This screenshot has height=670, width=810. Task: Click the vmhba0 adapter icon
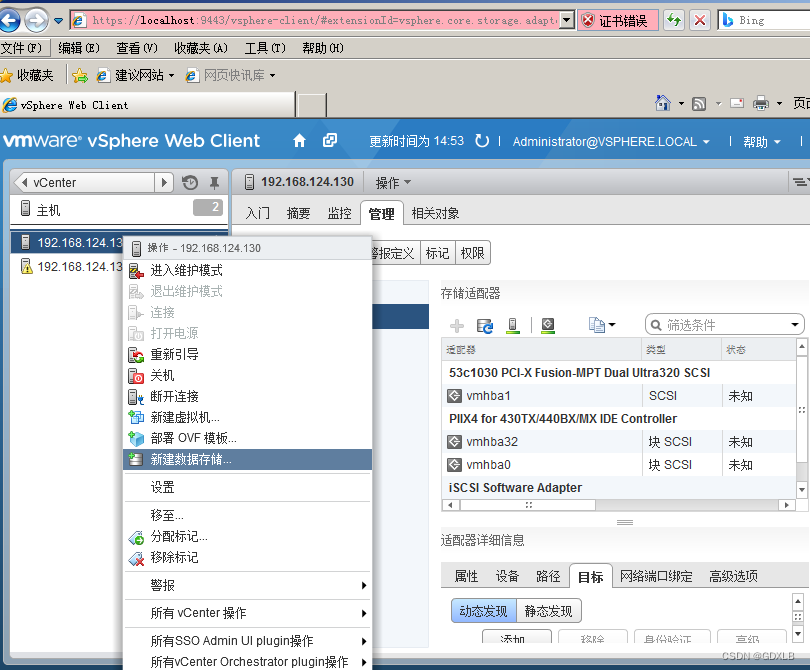(x=454, y=465)
